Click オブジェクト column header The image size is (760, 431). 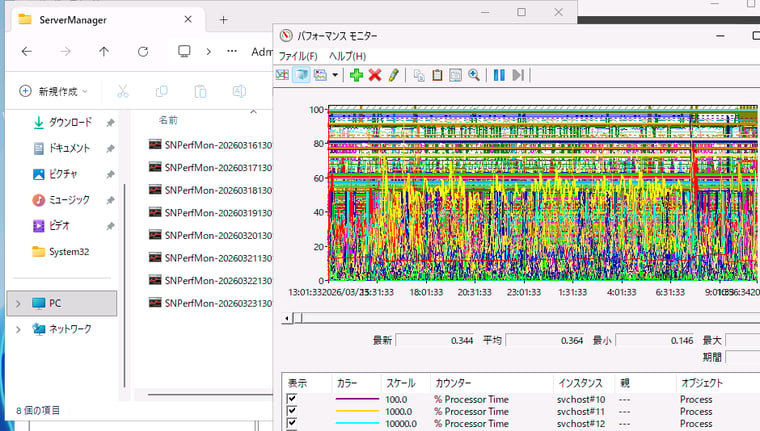coord(718,383)
